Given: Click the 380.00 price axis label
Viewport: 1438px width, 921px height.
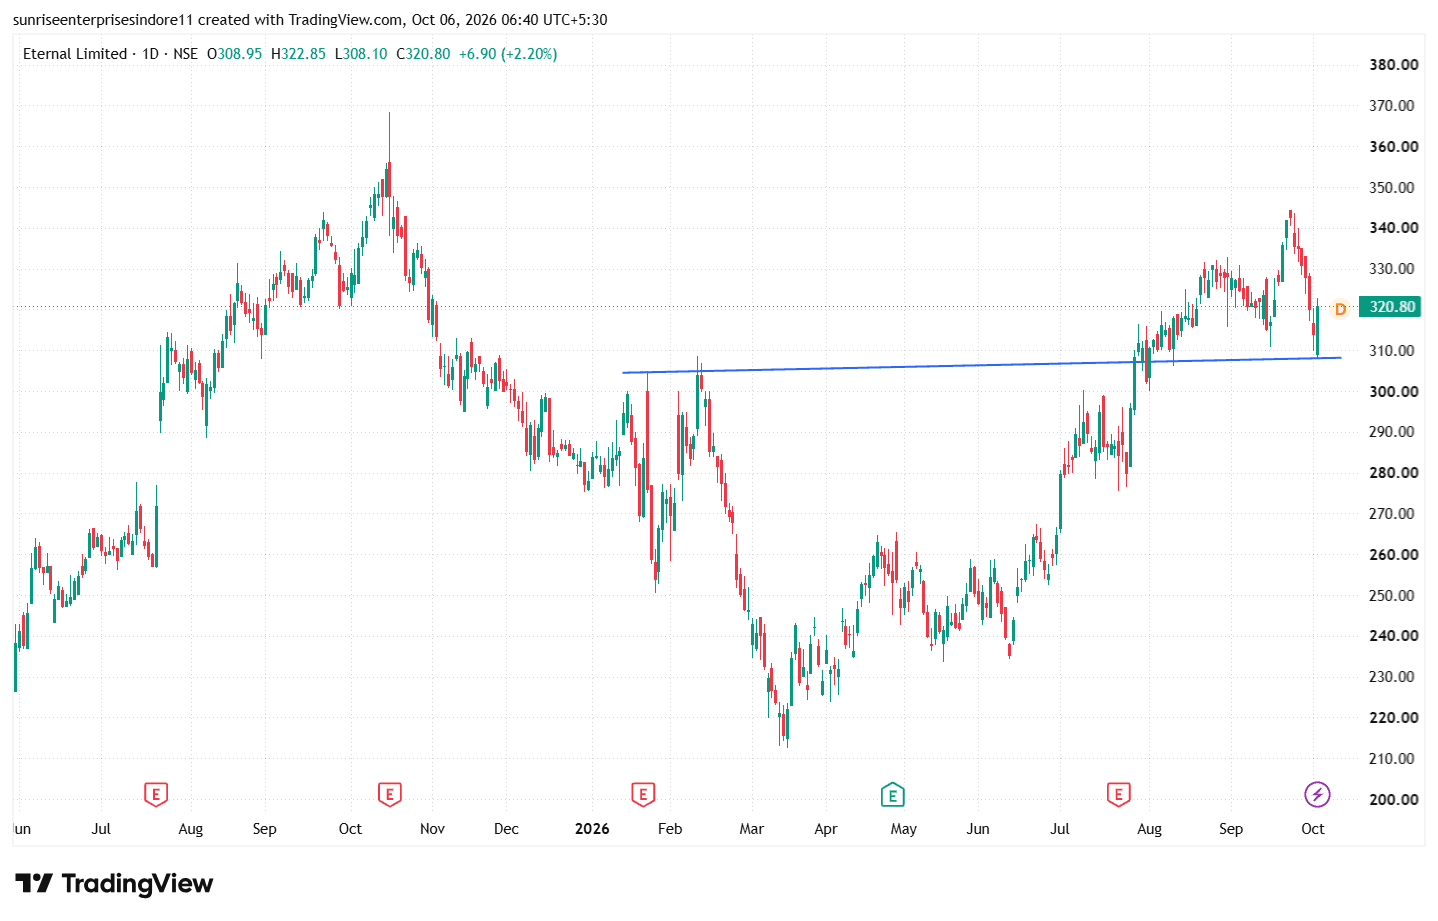Looking at the screenshot, I should pyautogui.click(x=1393, y=65).
